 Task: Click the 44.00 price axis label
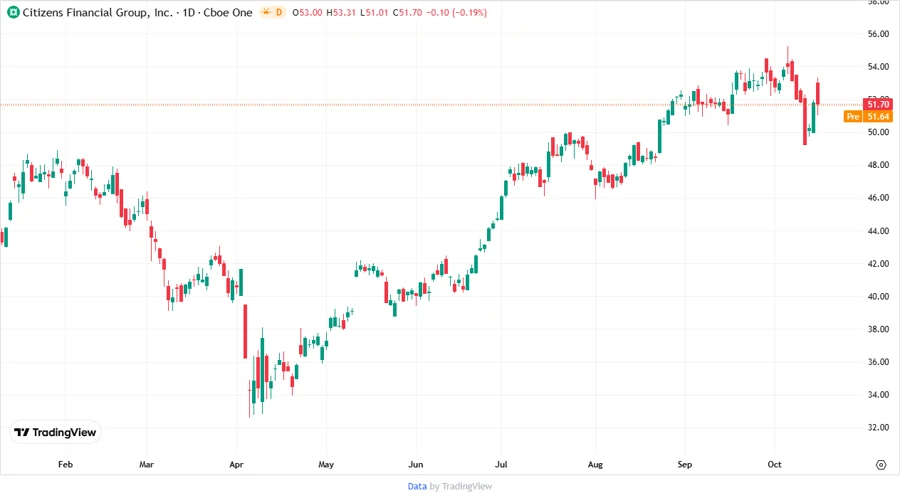878,231
